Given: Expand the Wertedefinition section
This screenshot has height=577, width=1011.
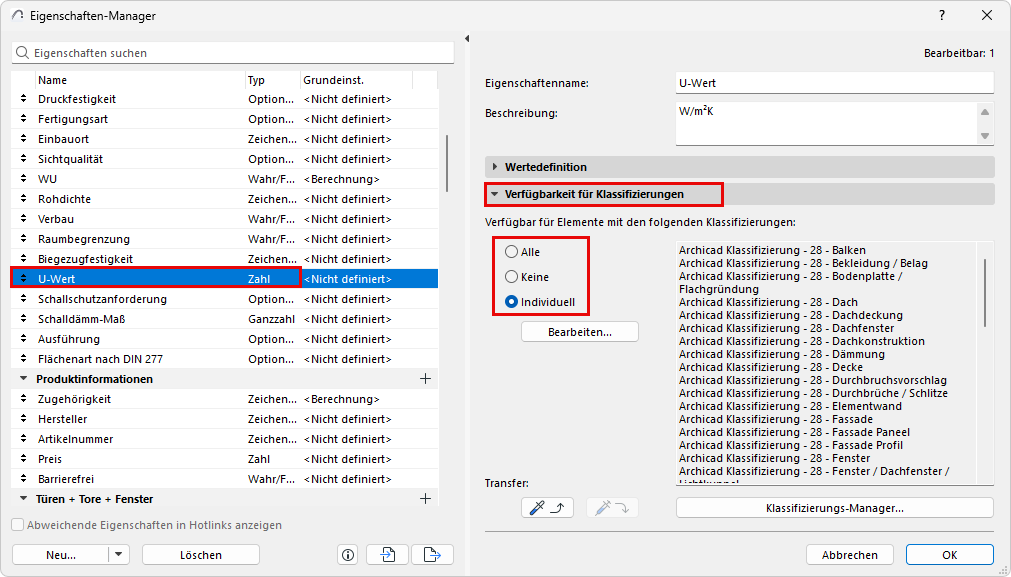Looking at the screenshot, I should [495, 167].
